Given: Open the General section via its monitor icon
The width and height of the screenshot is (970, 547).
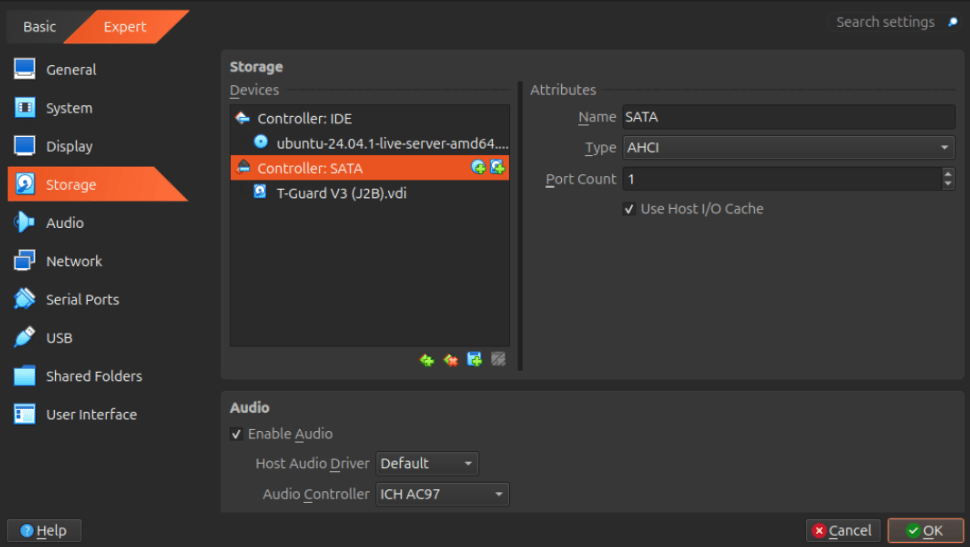Looking at the screenshot, I should point(25,69).
